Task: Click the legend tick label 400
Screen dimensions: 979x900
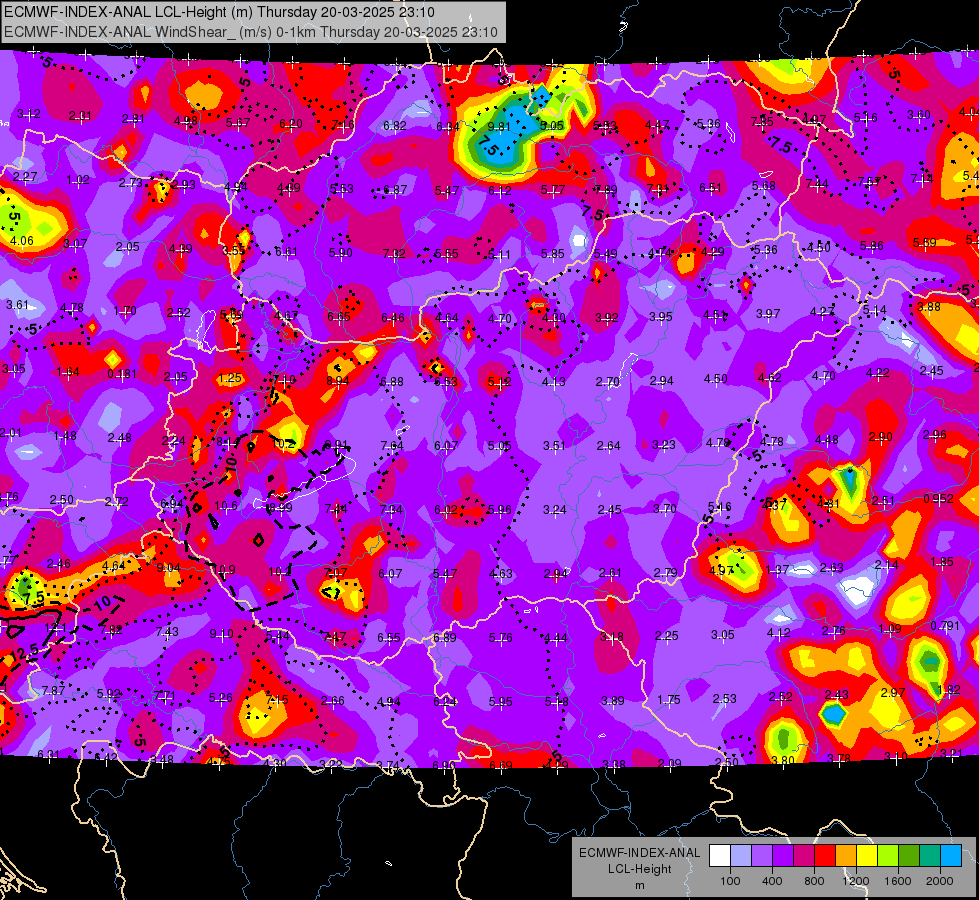Action: pyautogui.click(x=772, y=881)
